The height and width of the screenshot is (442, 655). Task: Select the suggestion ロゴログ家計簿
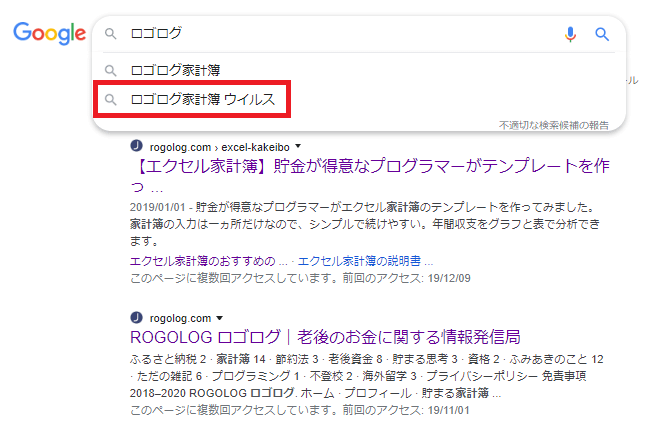[175, 70]
